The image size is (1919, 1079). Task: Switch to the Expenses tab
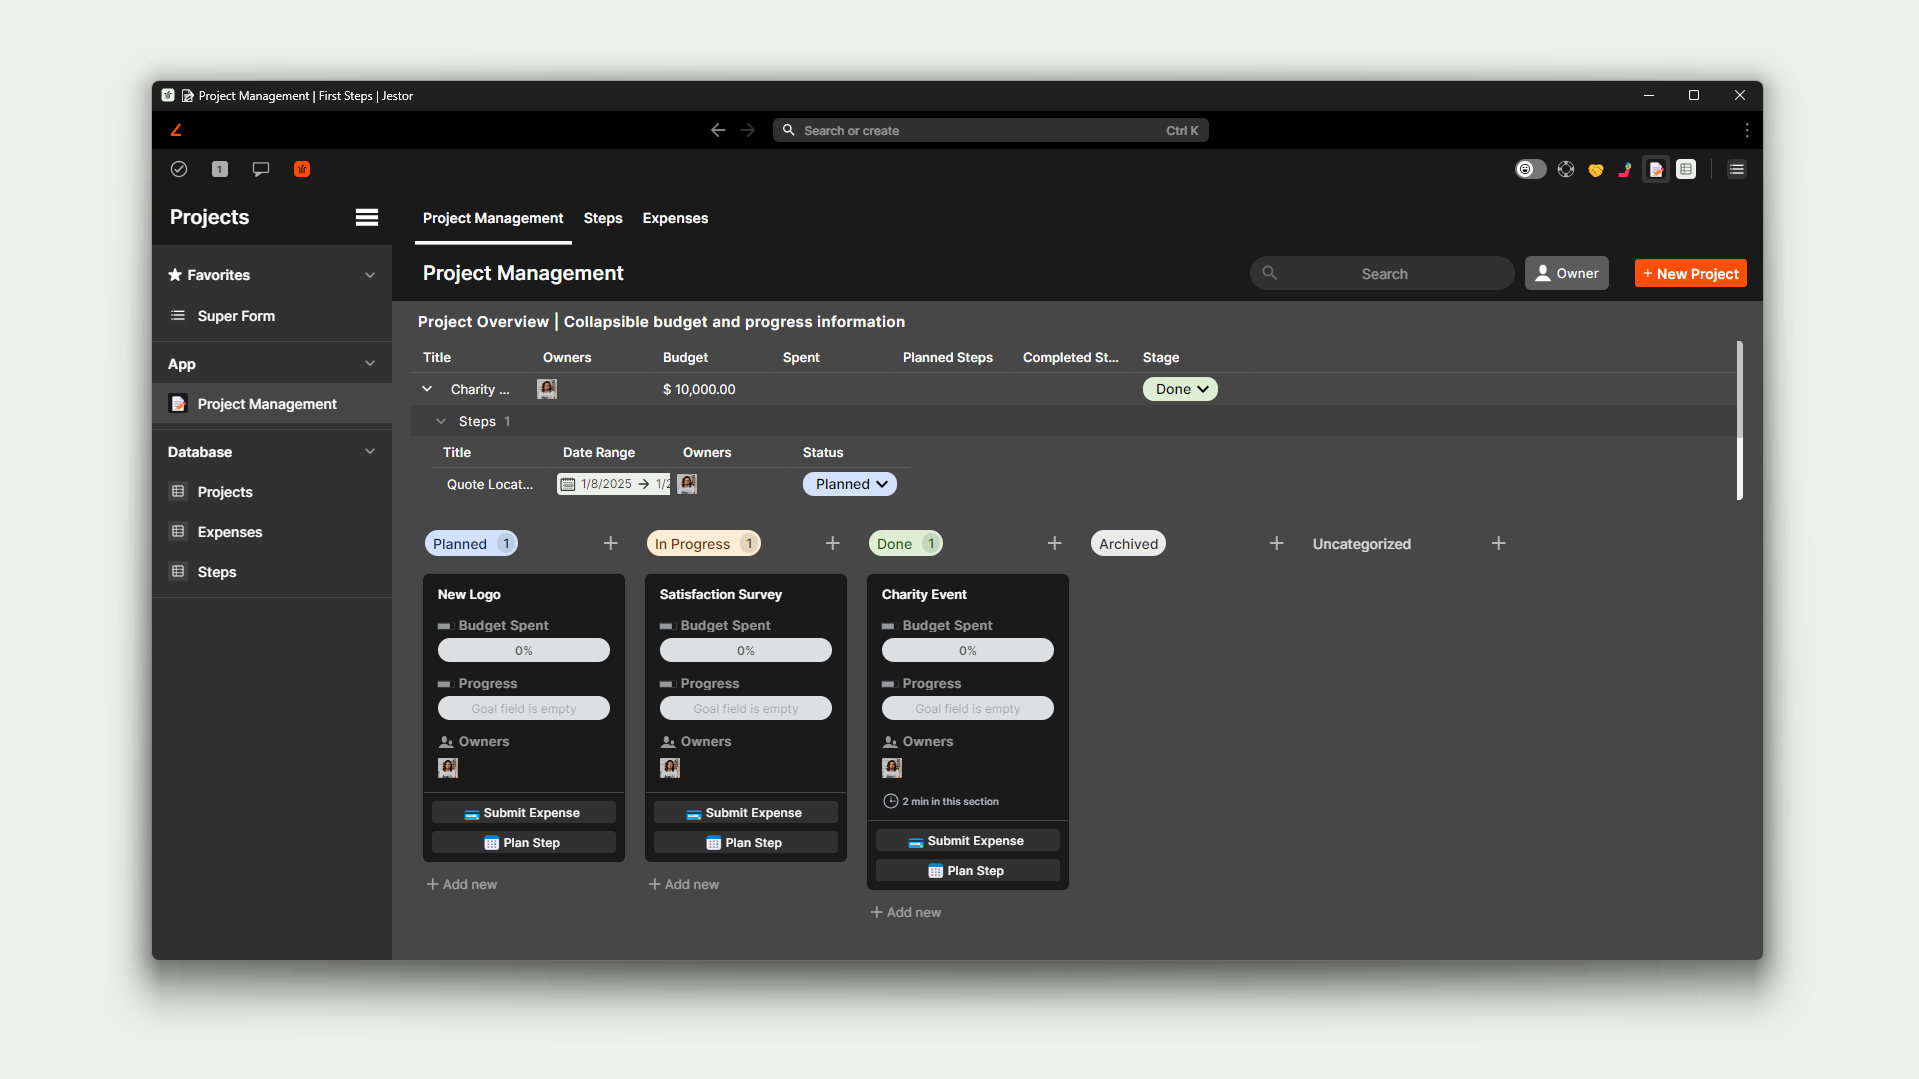tap(675, 218)
